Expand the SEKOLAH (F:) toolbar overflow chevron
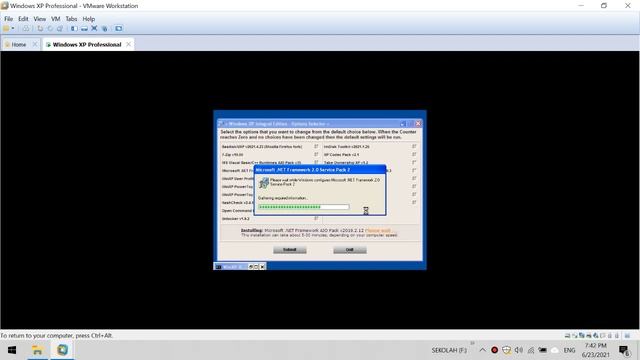This screenshot has height=360, width=640. (472, 343)
